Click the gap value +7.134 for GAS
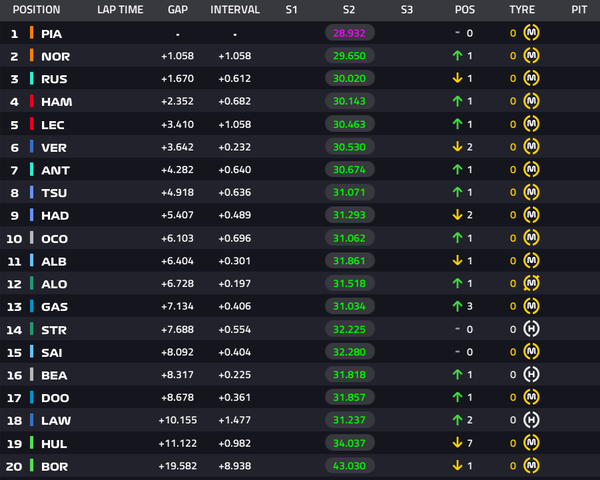This screenshot has height=480, width=600. coord(177,306)
